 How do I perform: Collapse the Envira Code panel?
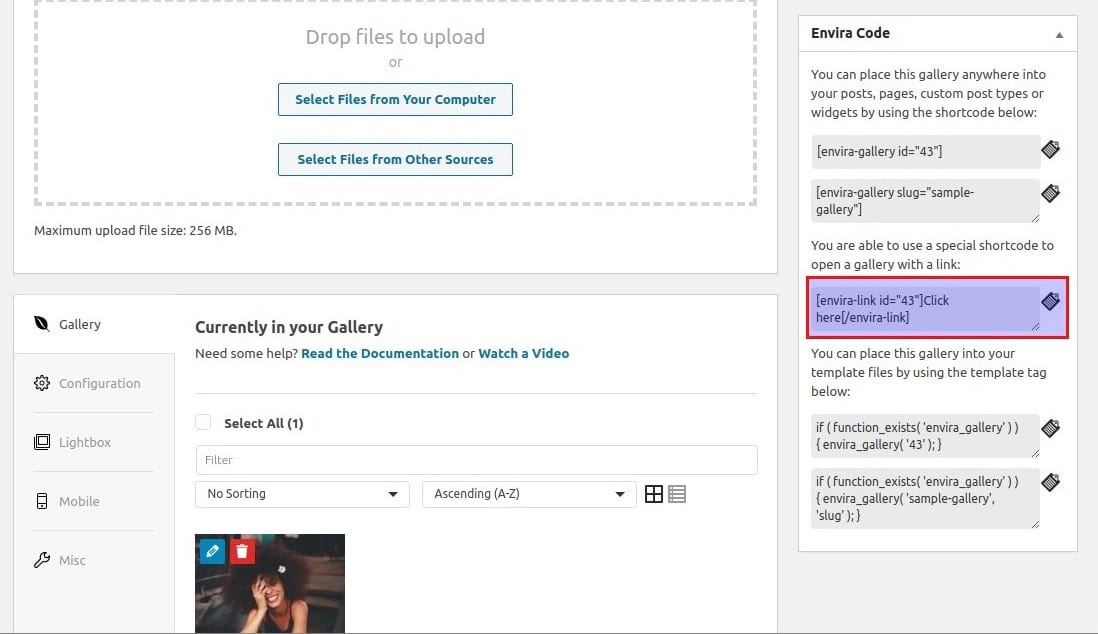point(1059,34)
